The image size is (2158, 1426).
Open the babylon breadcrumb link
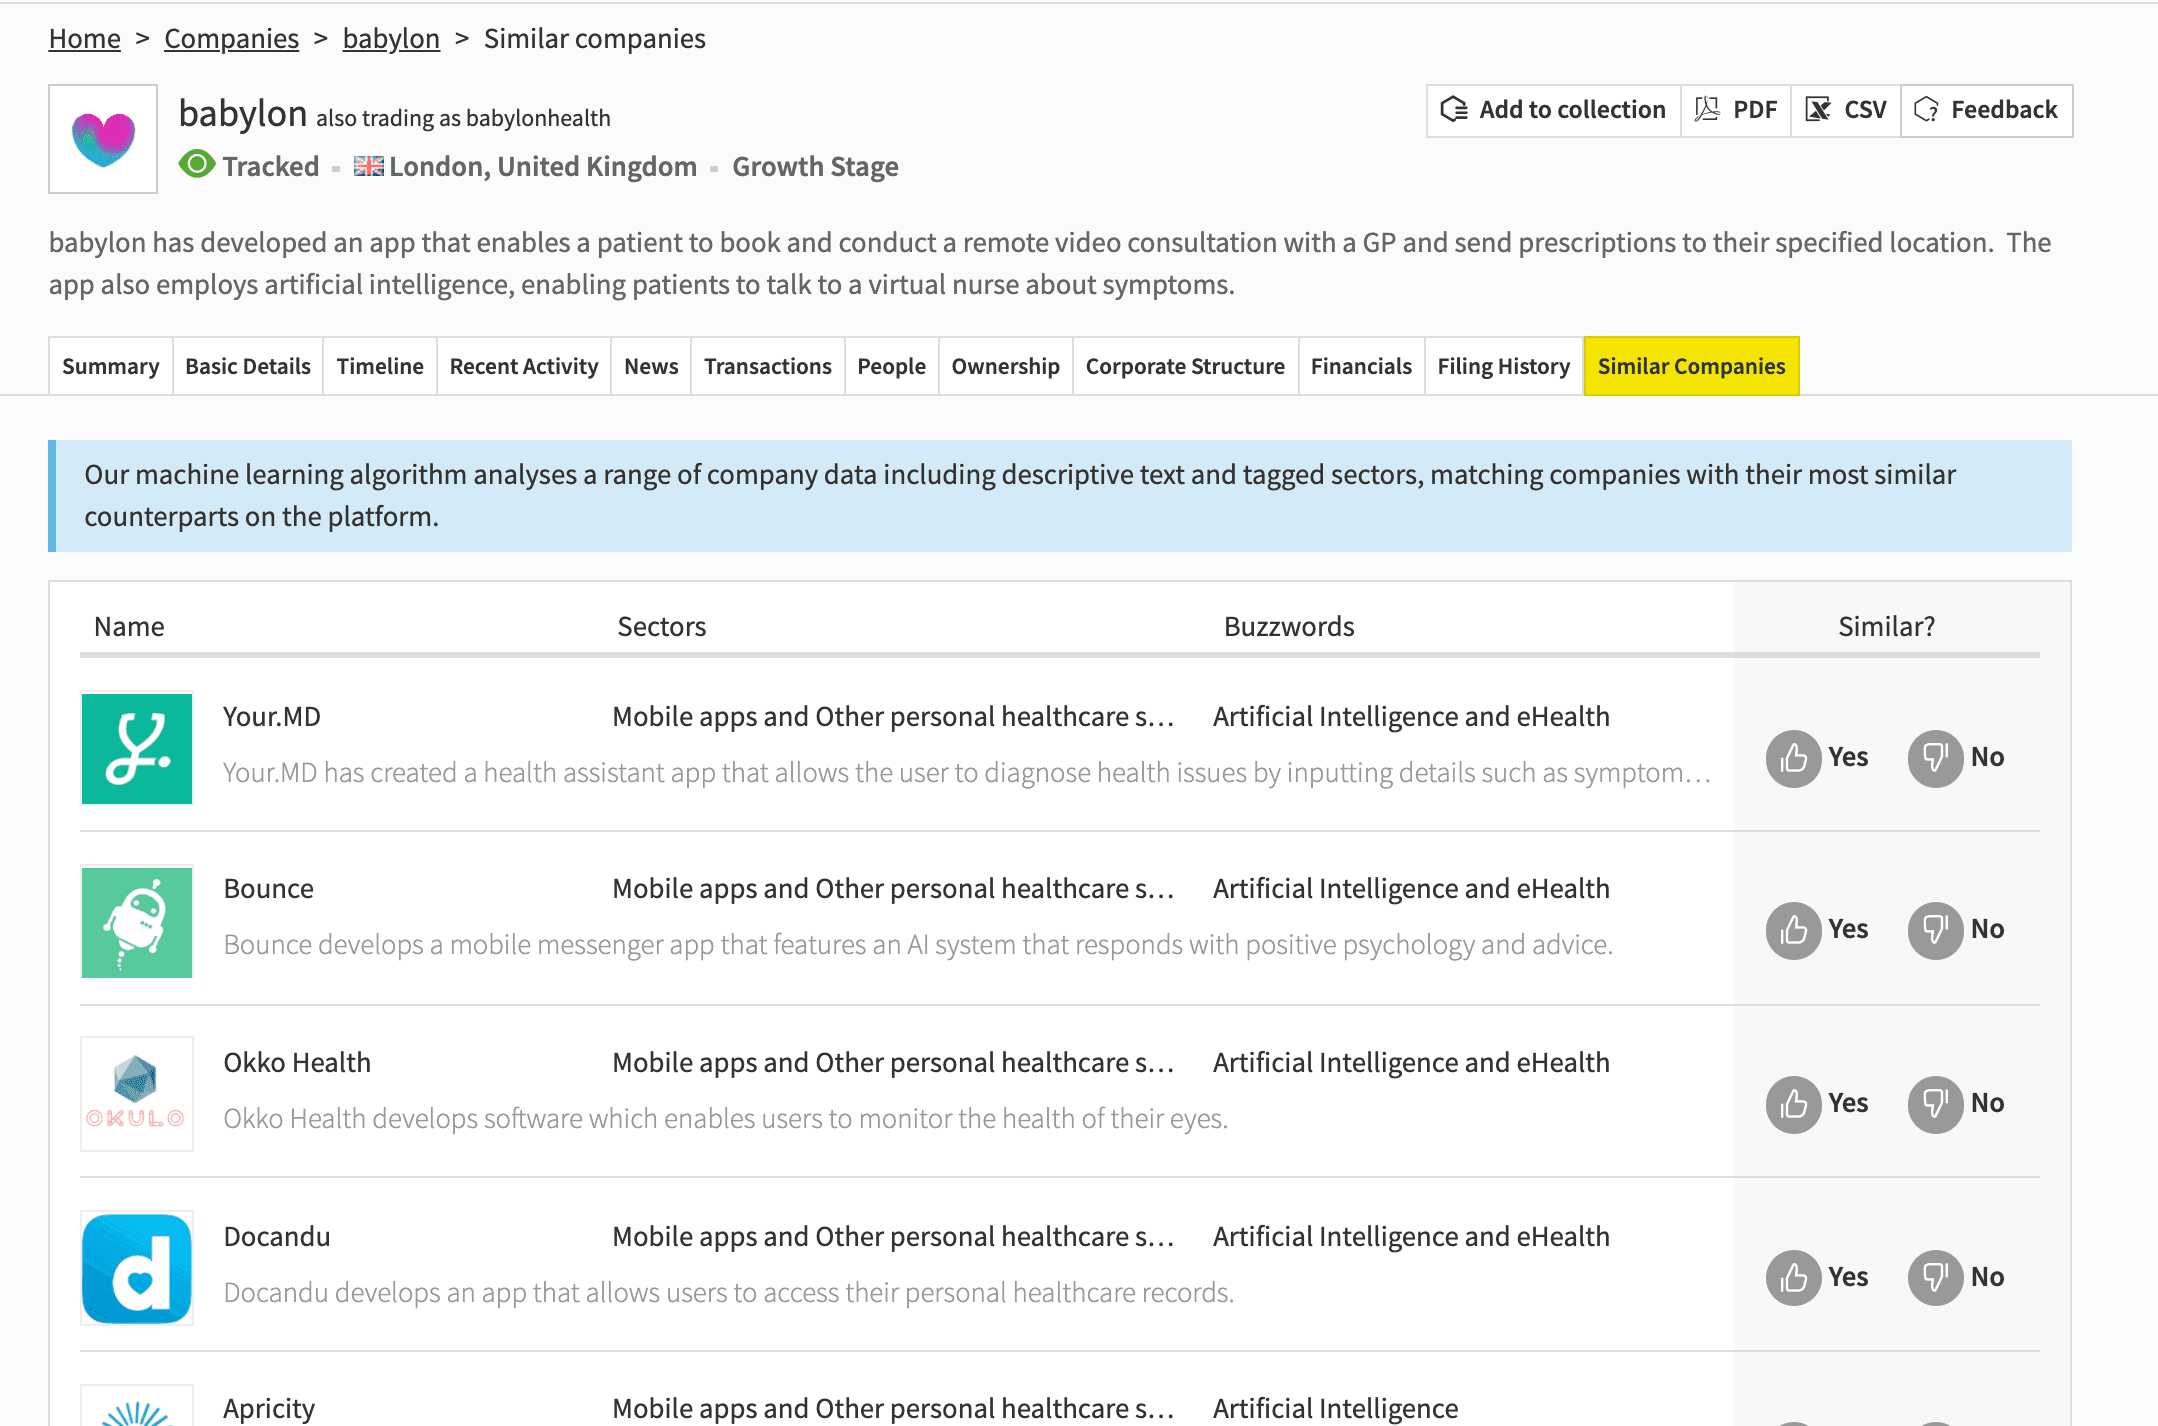click(391, 38)
